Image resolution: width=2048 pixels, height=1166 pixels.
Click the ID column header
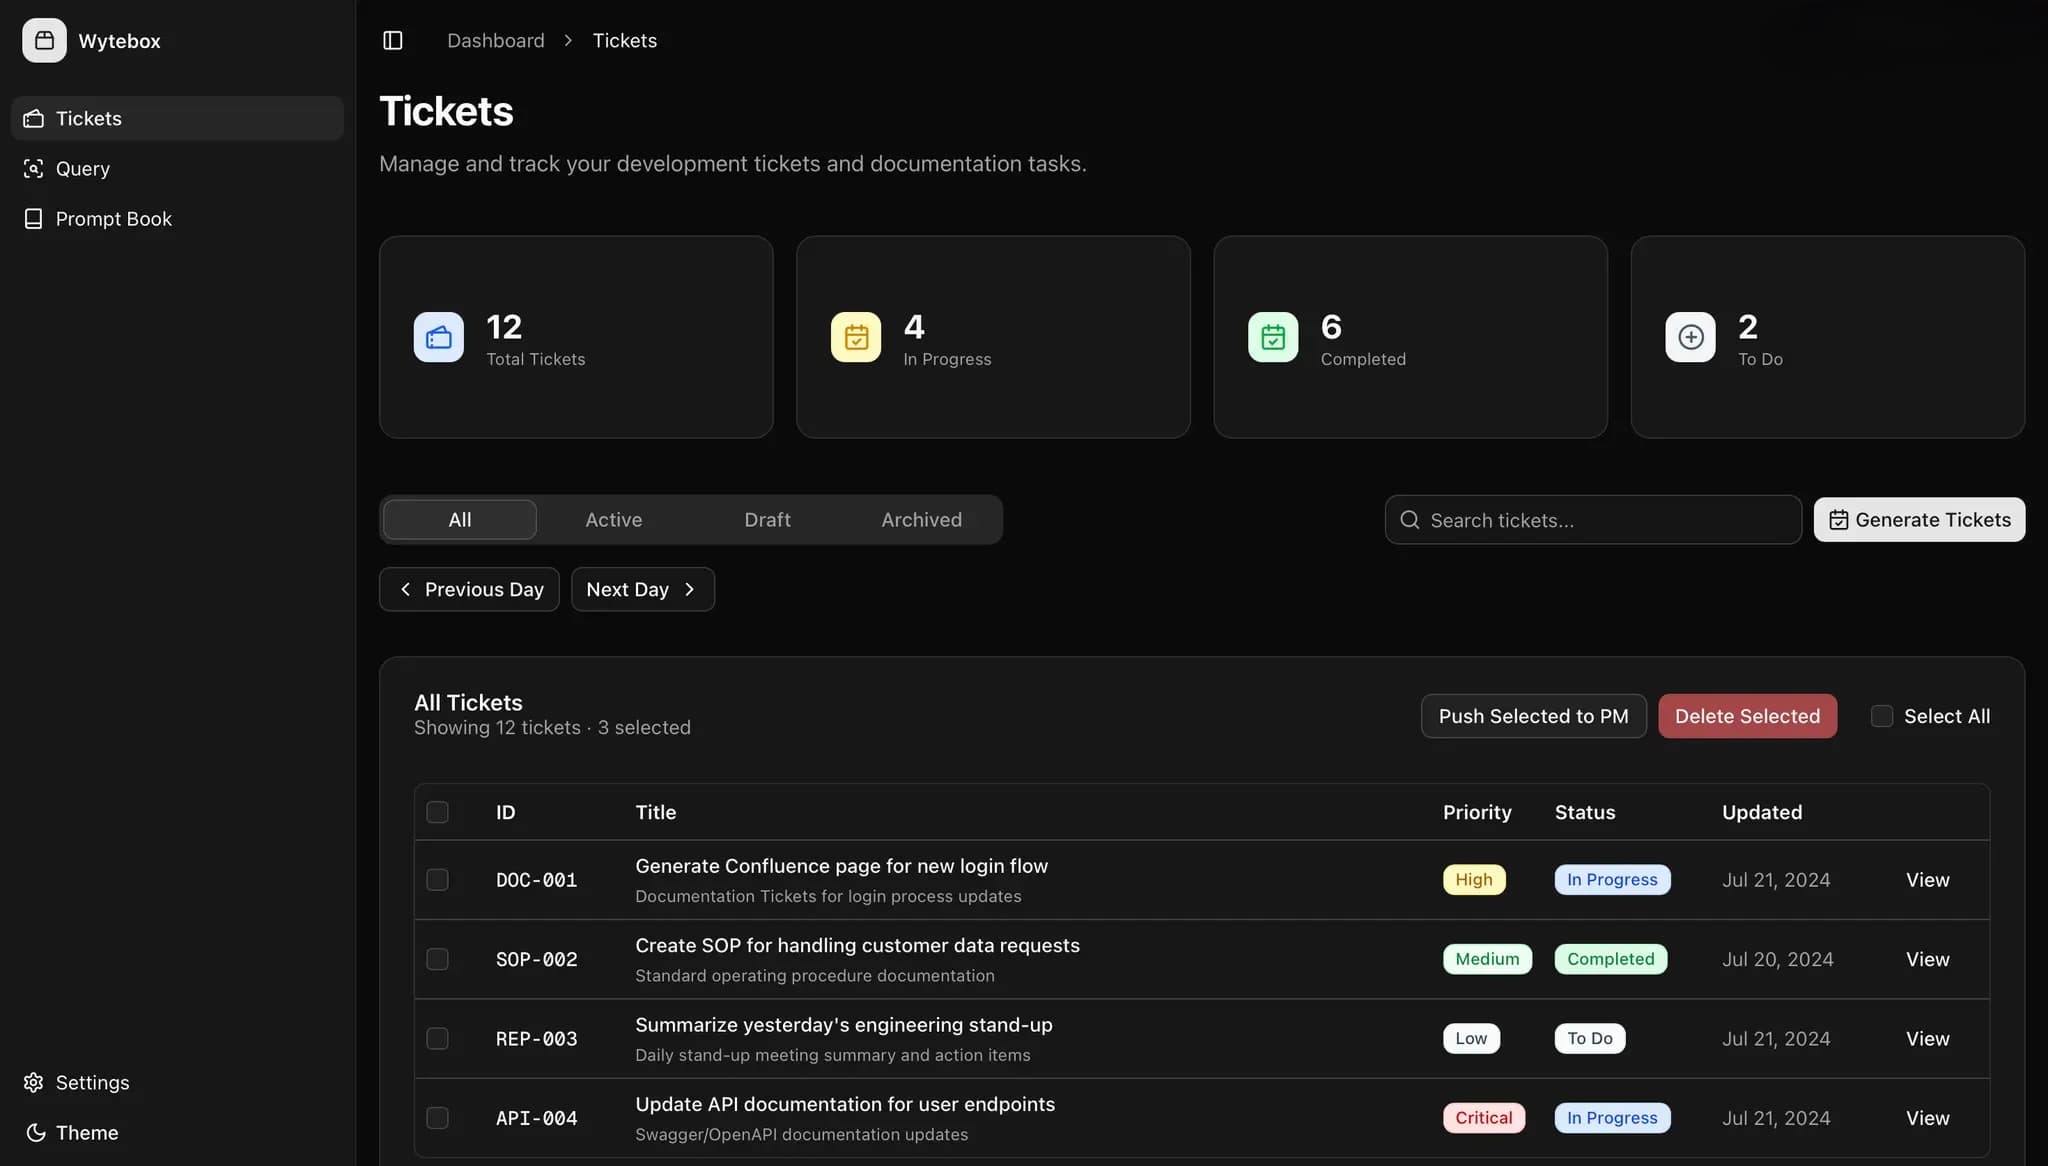(x=505, y=812)
